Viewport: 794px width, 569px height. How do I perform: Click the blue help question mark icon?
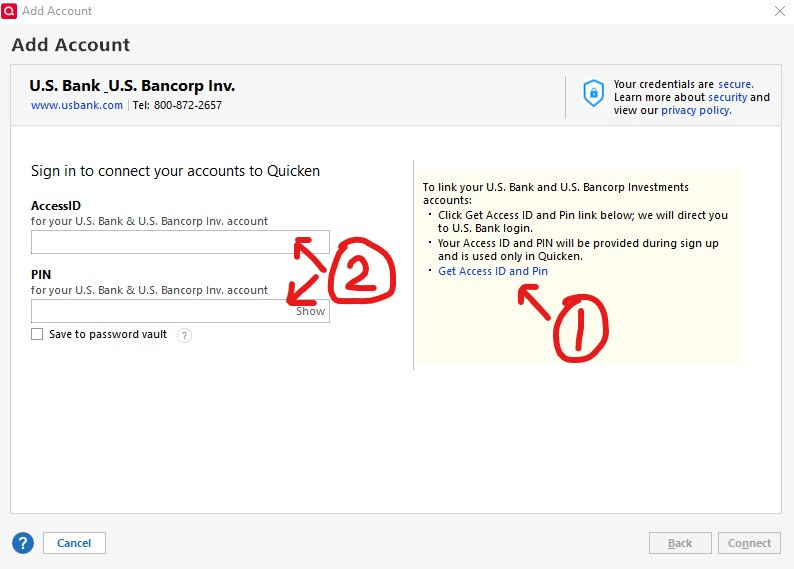(23, 543)
